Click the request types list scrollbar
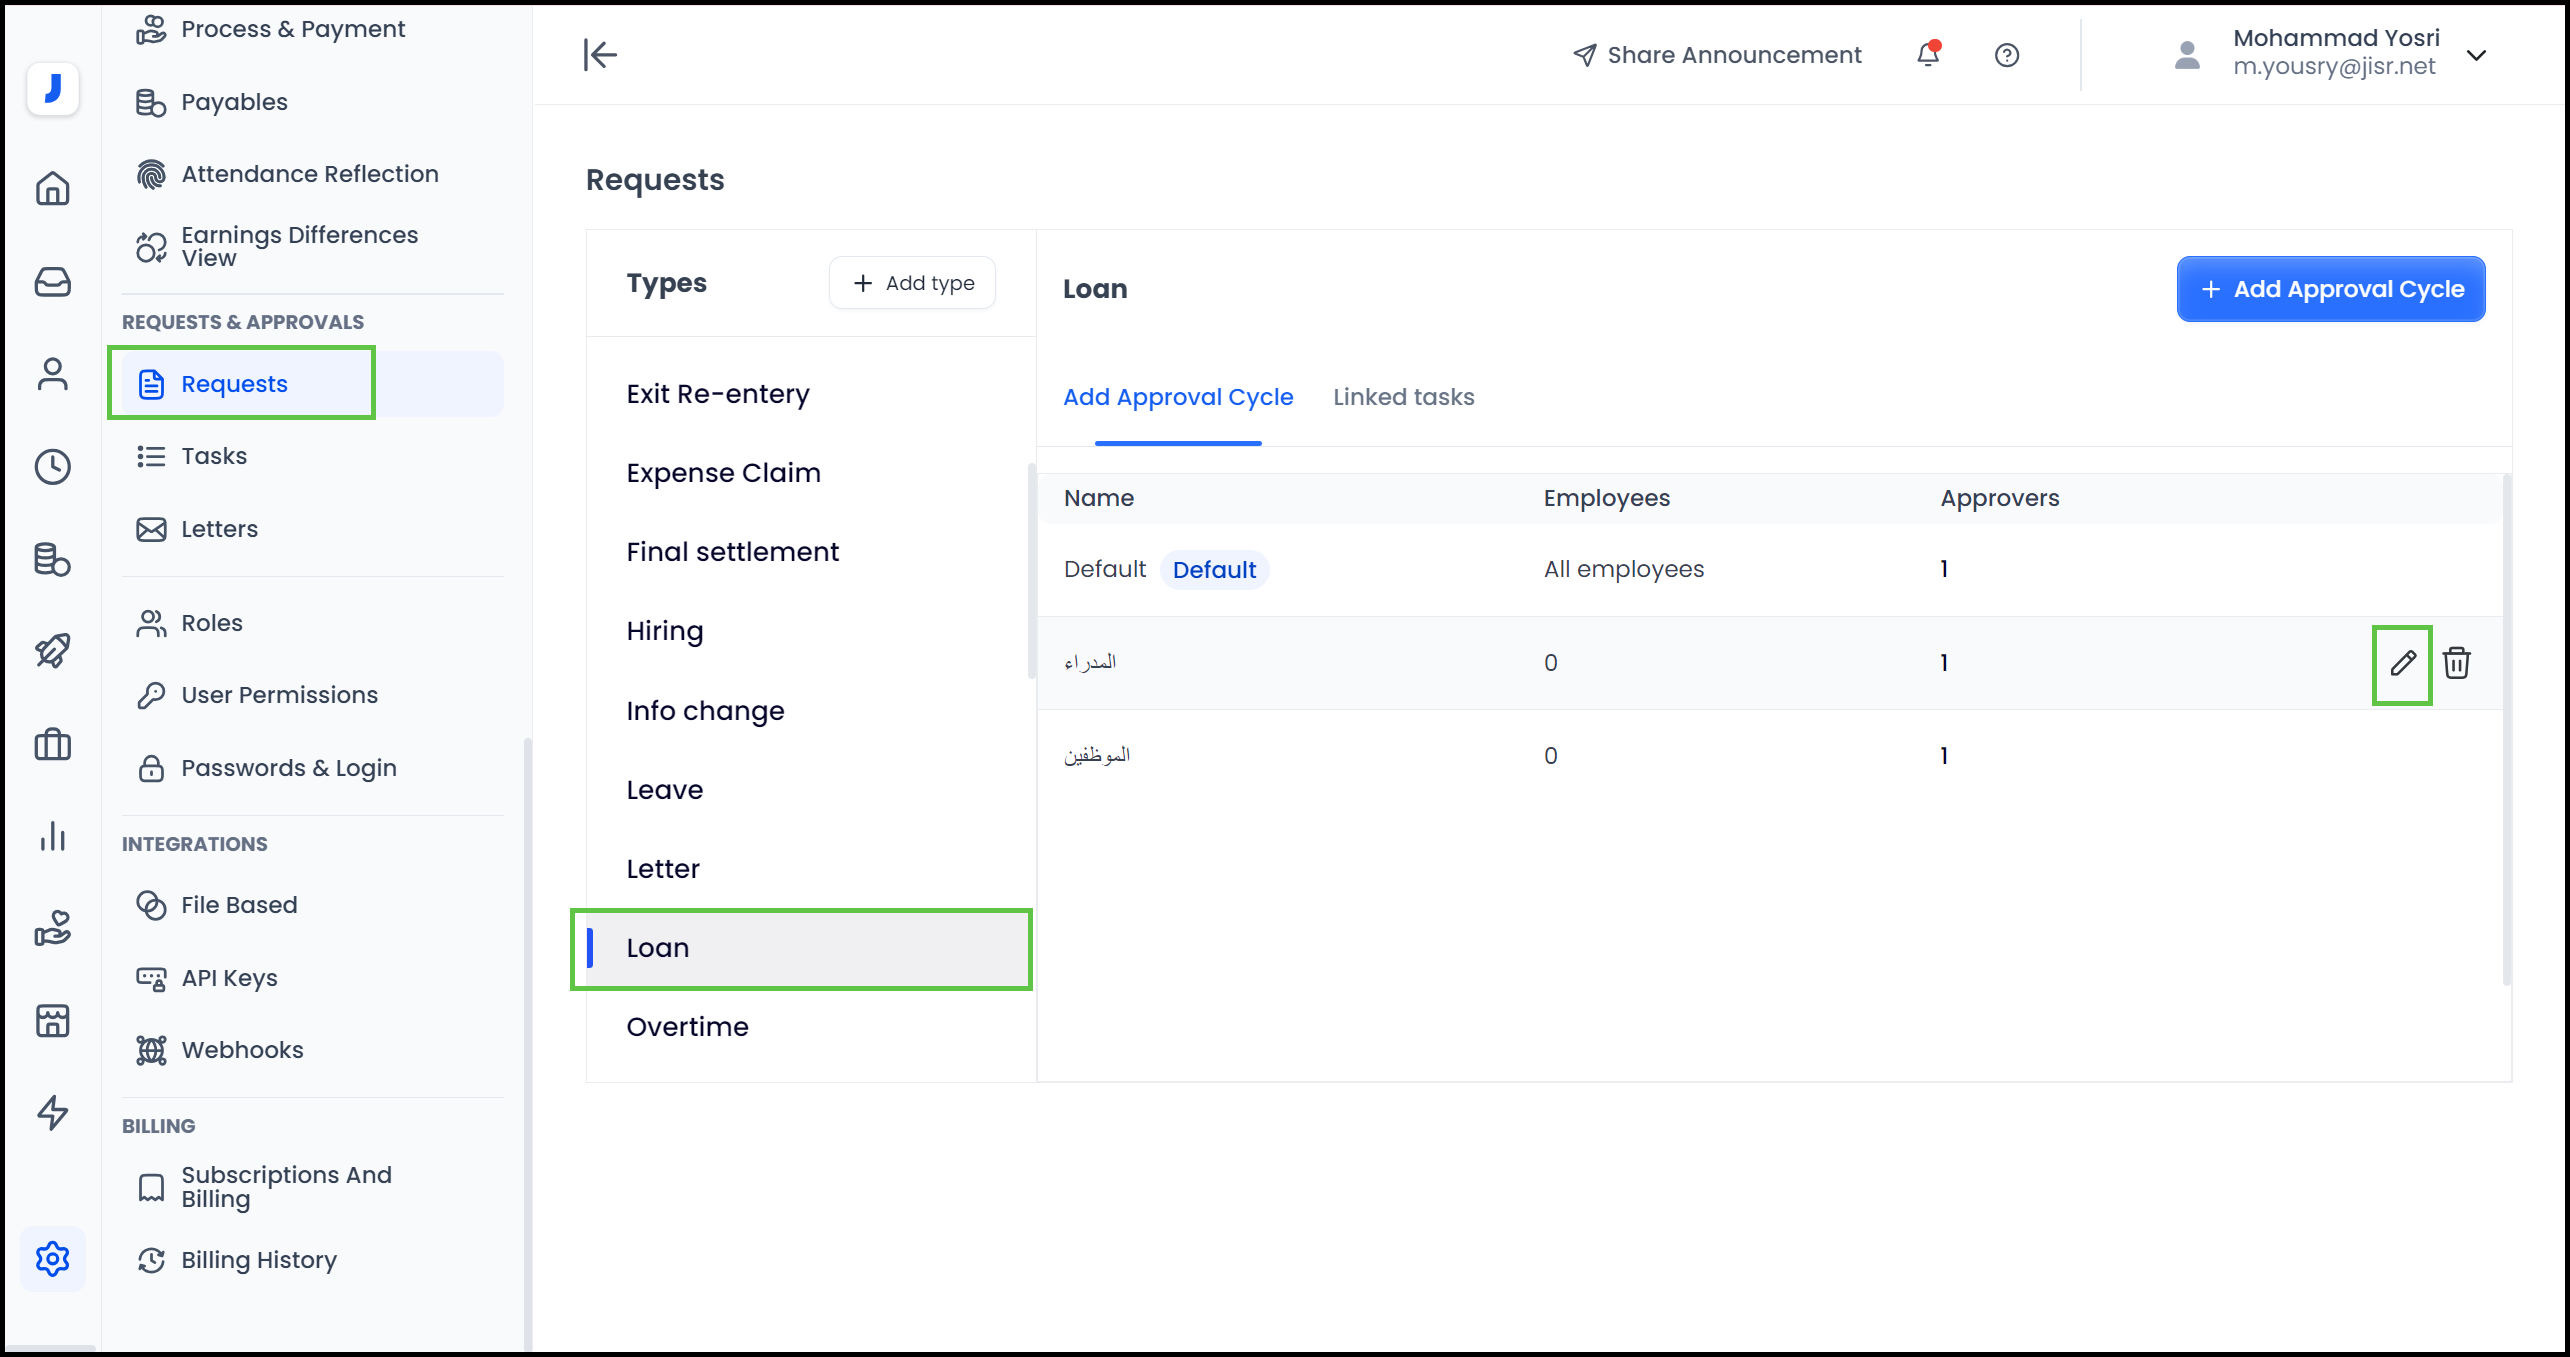 pyautogui.click(x=1031, y=570)
